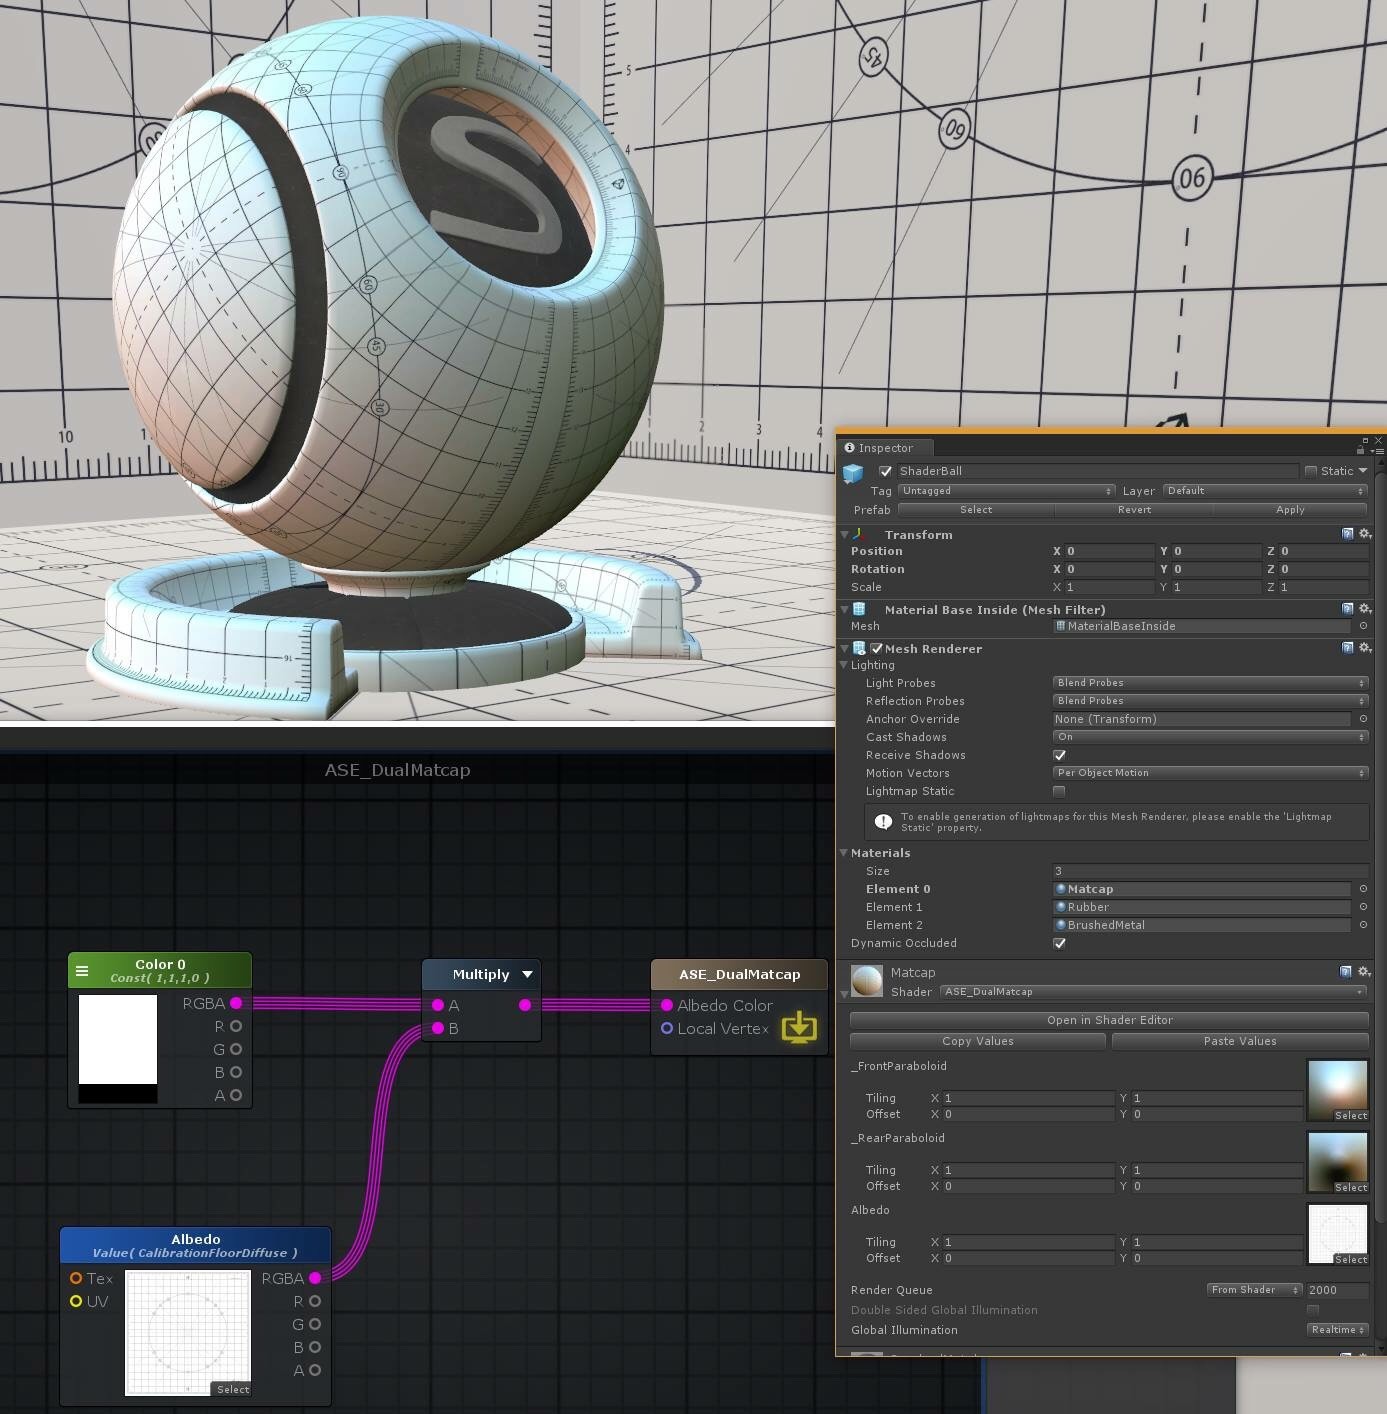Open the Multiply node operation dropdown
The height and width of the screenshot is (1414, 1387).
[526, 973]
